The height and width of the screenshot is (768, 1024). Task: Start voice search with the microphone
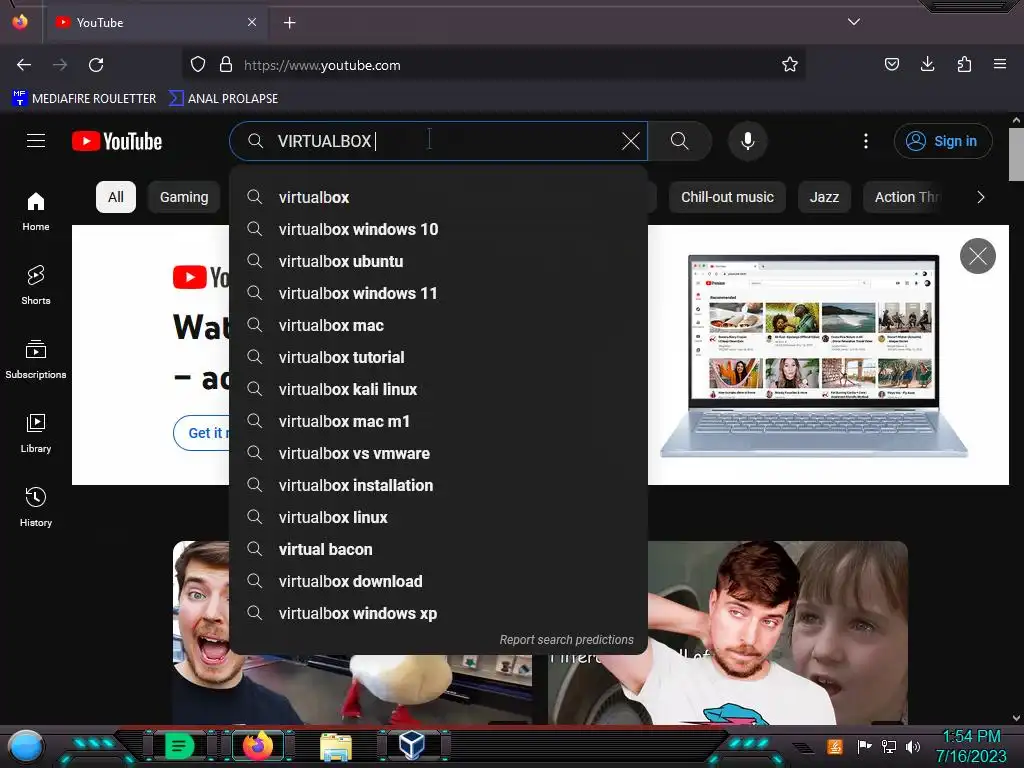[748, 141]
